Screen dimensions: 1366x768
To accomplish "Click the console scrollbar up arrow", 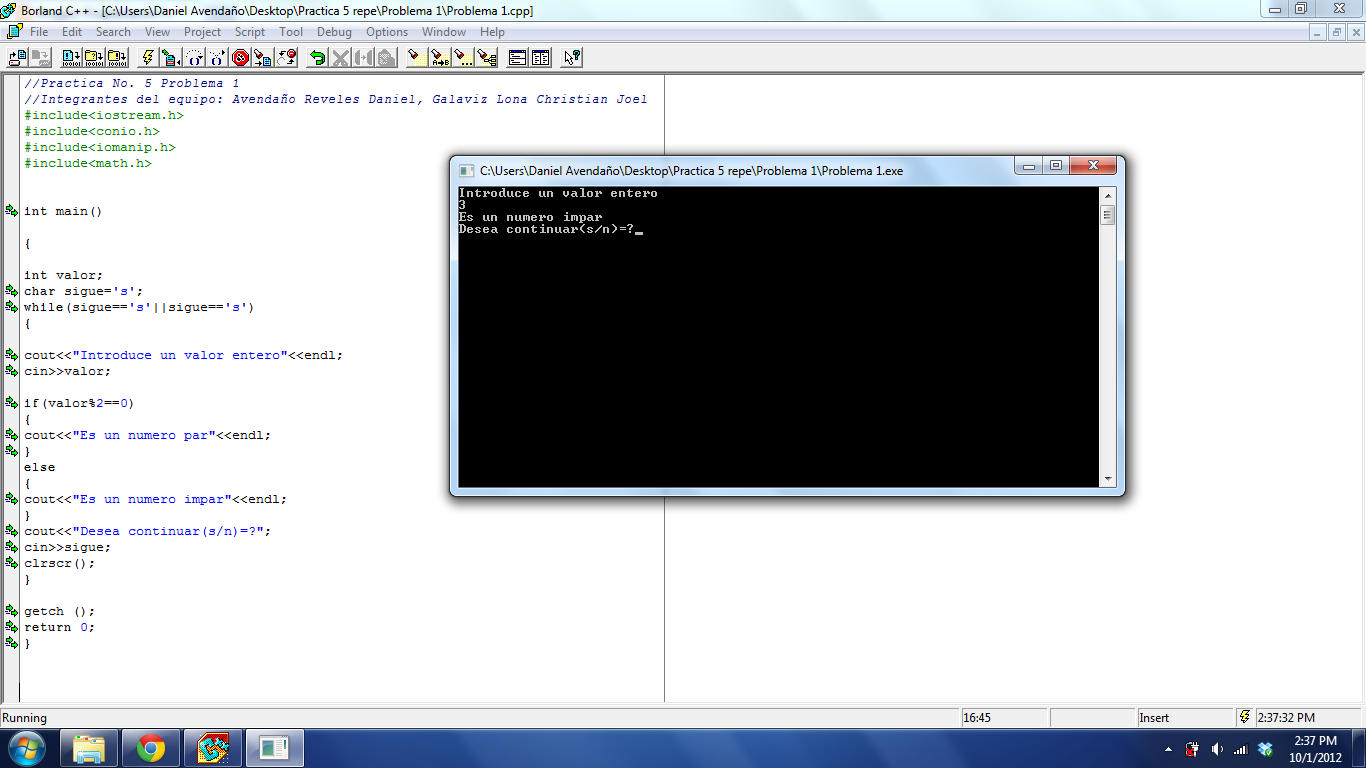I will (1108, 195).
